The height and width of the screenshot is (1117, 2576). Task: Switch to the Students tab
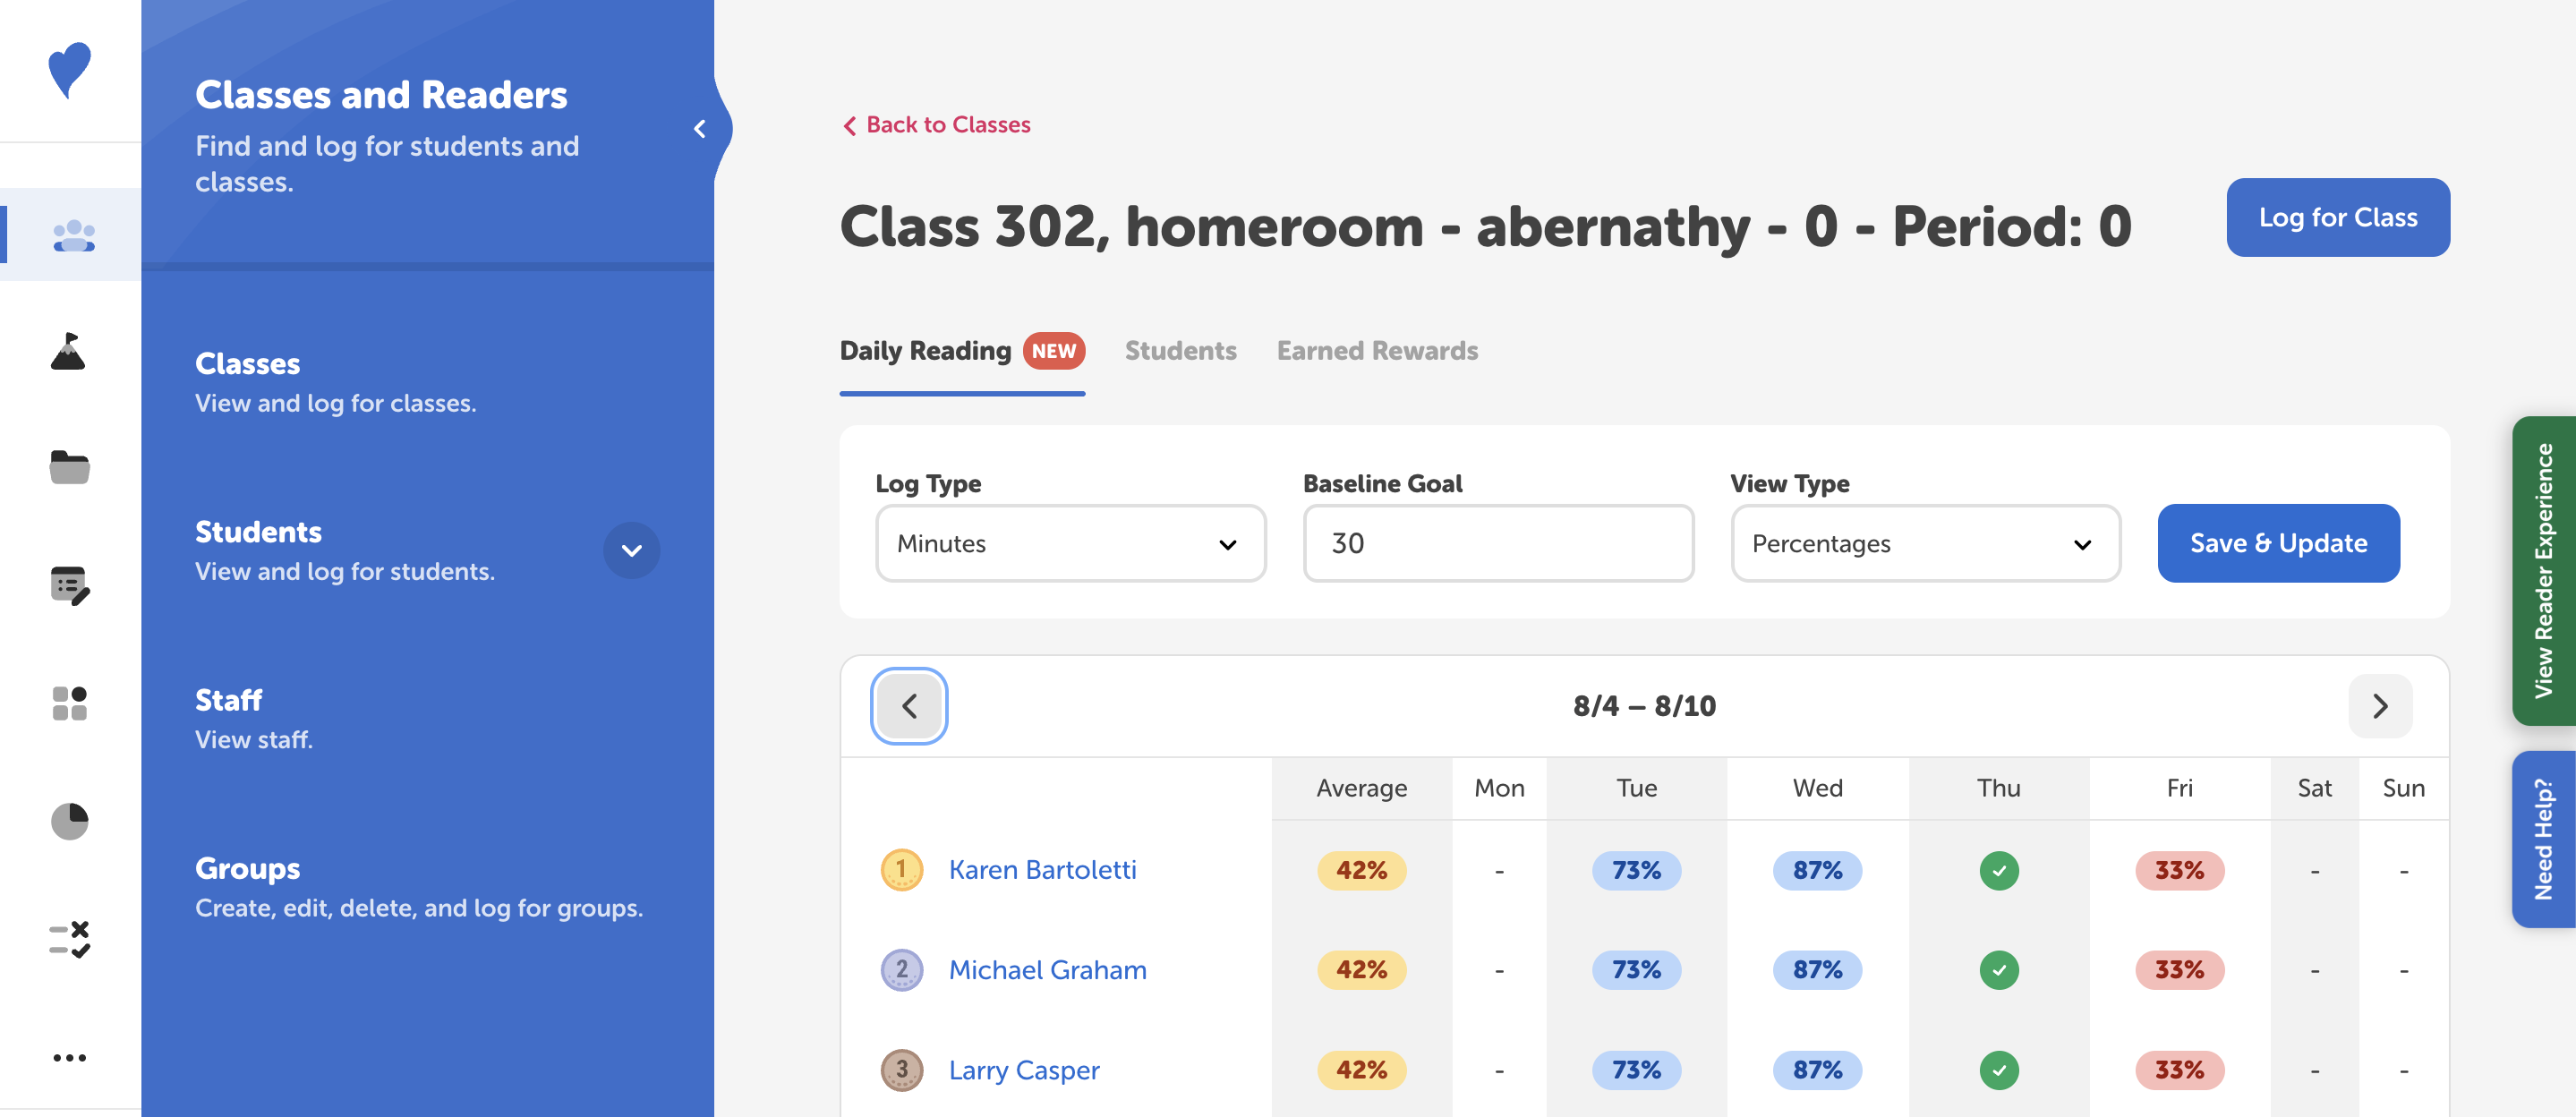pyautogui.click(x=1180, y=351)
